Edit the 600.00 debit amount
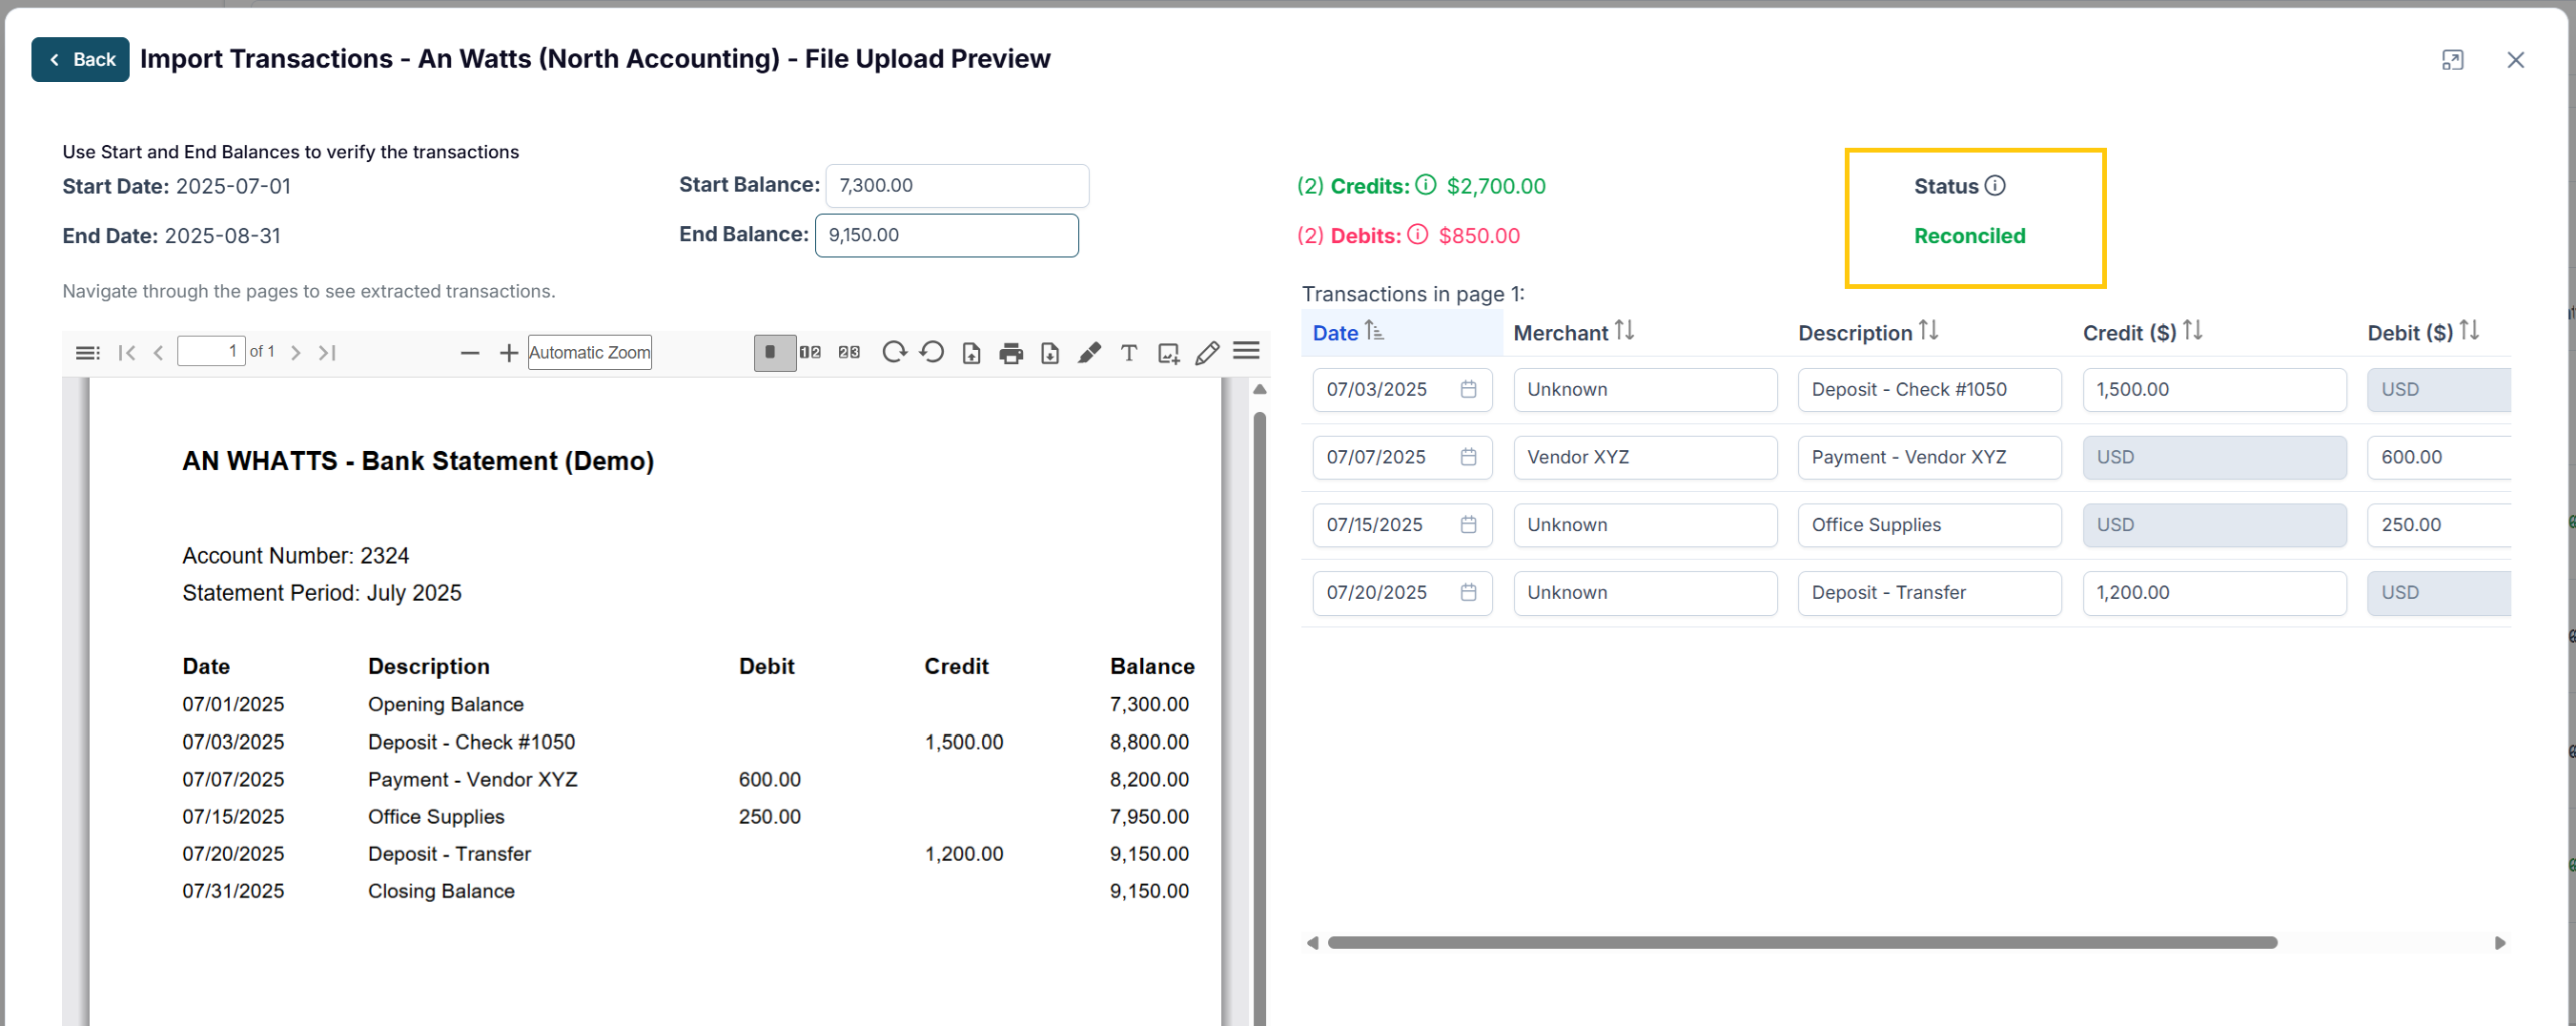This screenshot has height=1026, width=2576. (x=2440, y=458)
